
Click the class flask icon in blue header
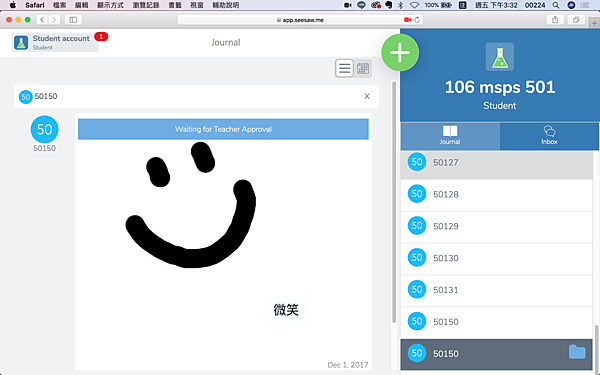click(x=500, y=57)
